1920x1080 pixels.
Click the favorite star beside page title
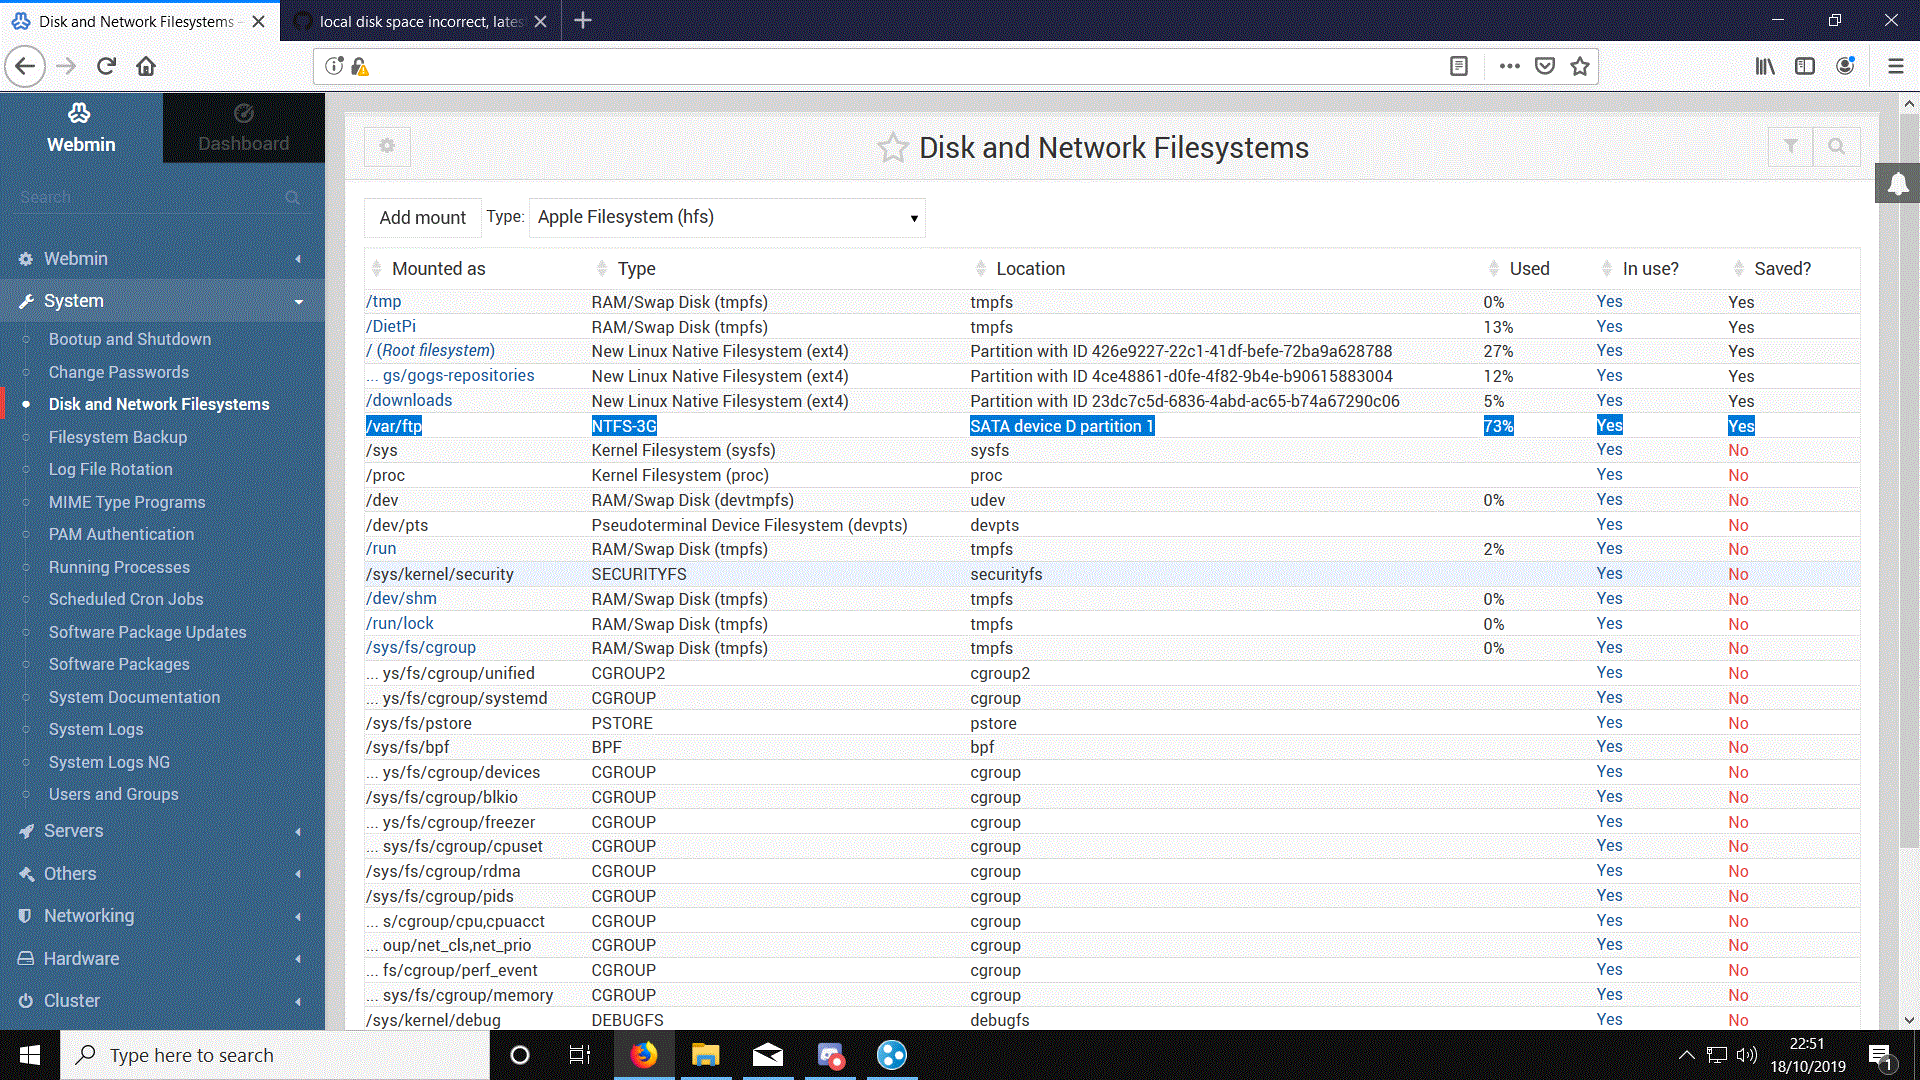click(892, 148)
